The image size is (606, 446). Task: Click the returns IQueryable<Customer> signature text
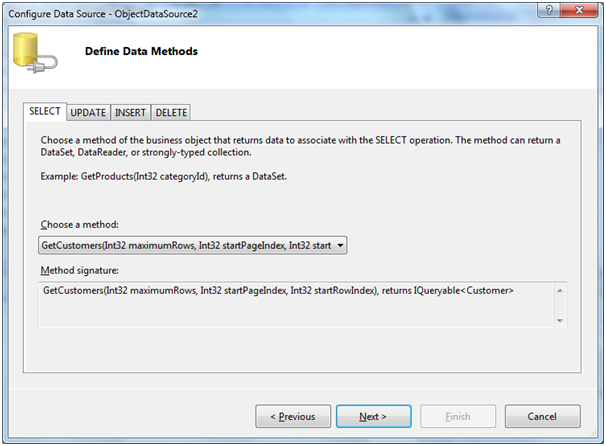(x=448, y=291)
